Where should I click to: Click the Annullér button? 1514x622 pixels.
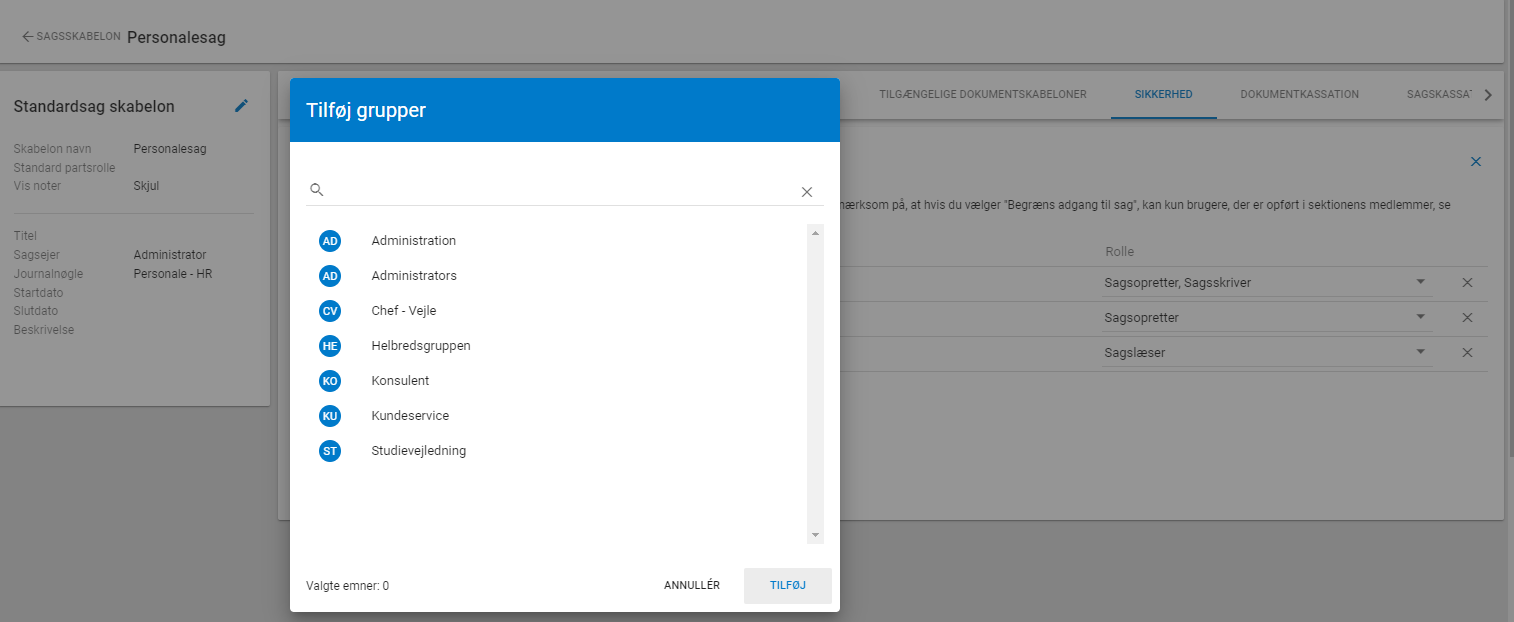pyautogui.click(x=692, y=586)
